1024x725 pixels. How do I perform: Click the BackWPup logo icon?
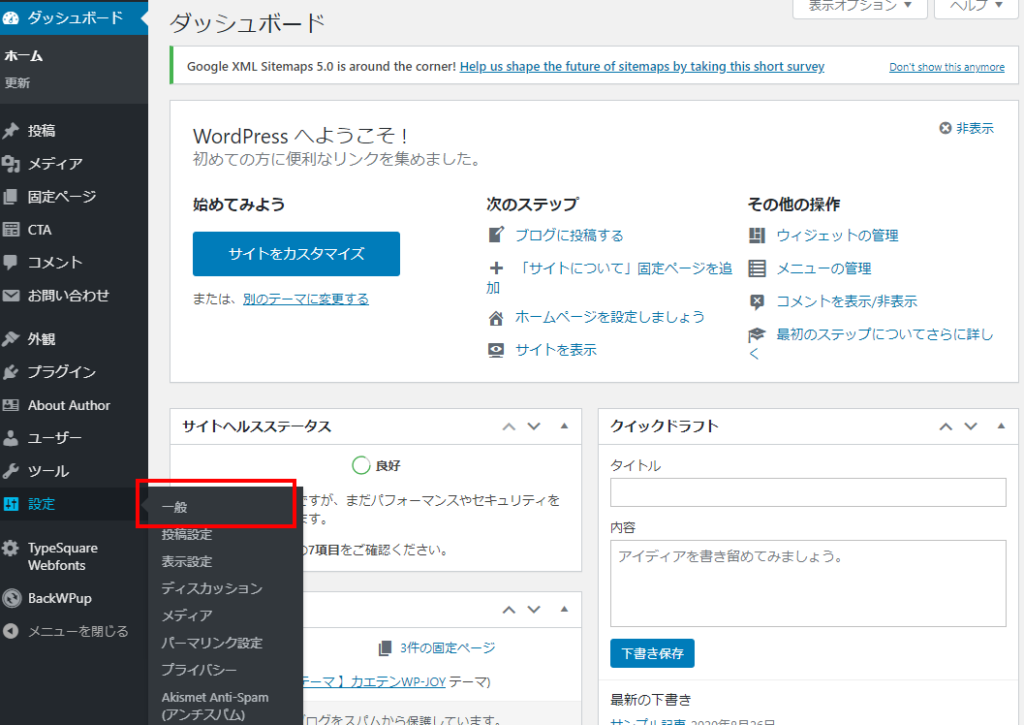(11, 598)
